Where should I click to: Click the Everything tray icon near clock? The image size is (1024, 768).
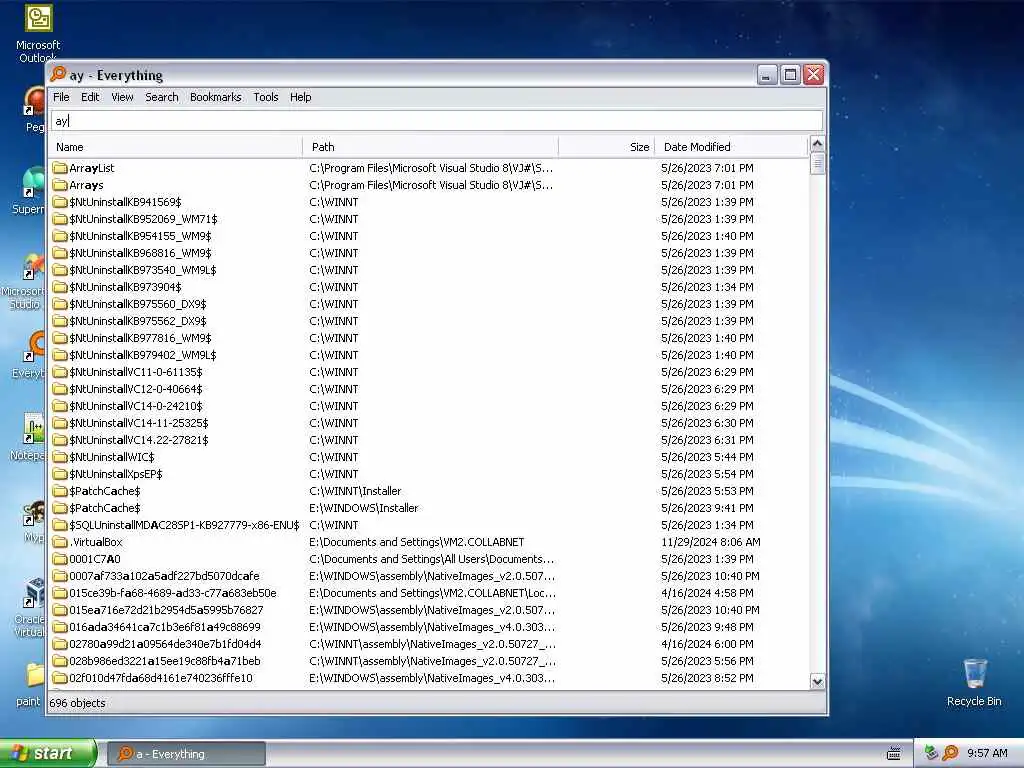pyautogui.click(x=950, y=753)
